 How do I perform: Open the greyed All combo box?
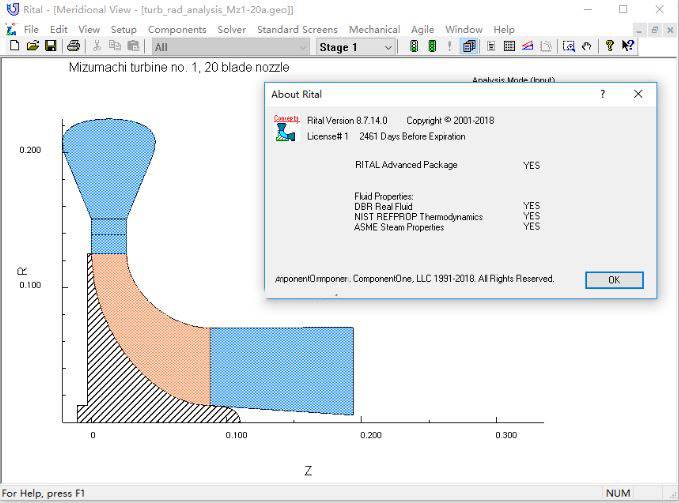coord(230,47)
